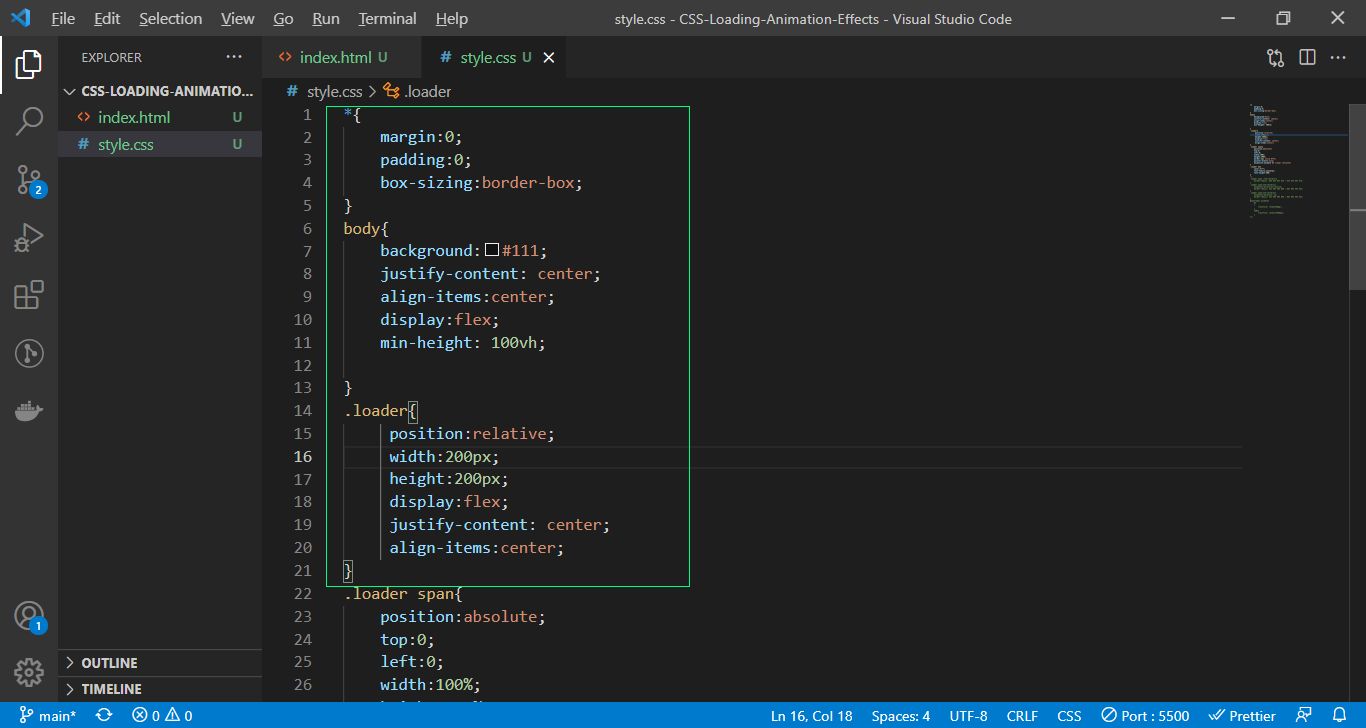Click the CSS language mode selector

[x=1069, y=716]
